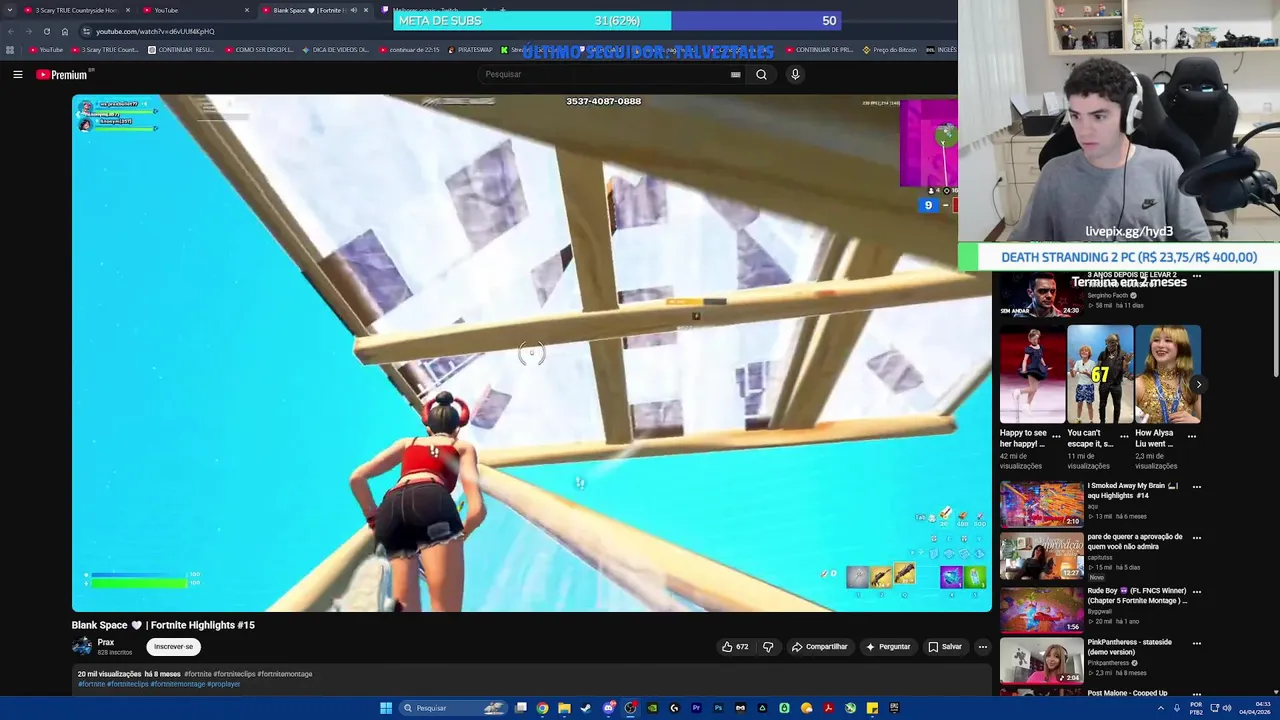Switch to 3 Scary TRUE Countryside tab
This screenshot has width=1280, height=720.
[77, 10]
